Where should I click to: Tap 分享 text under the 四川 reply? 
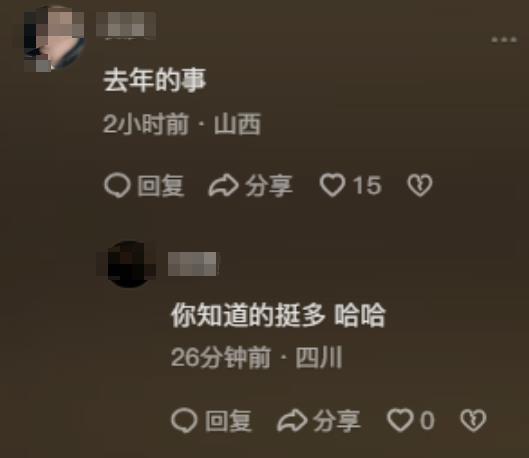coord(337,421)
